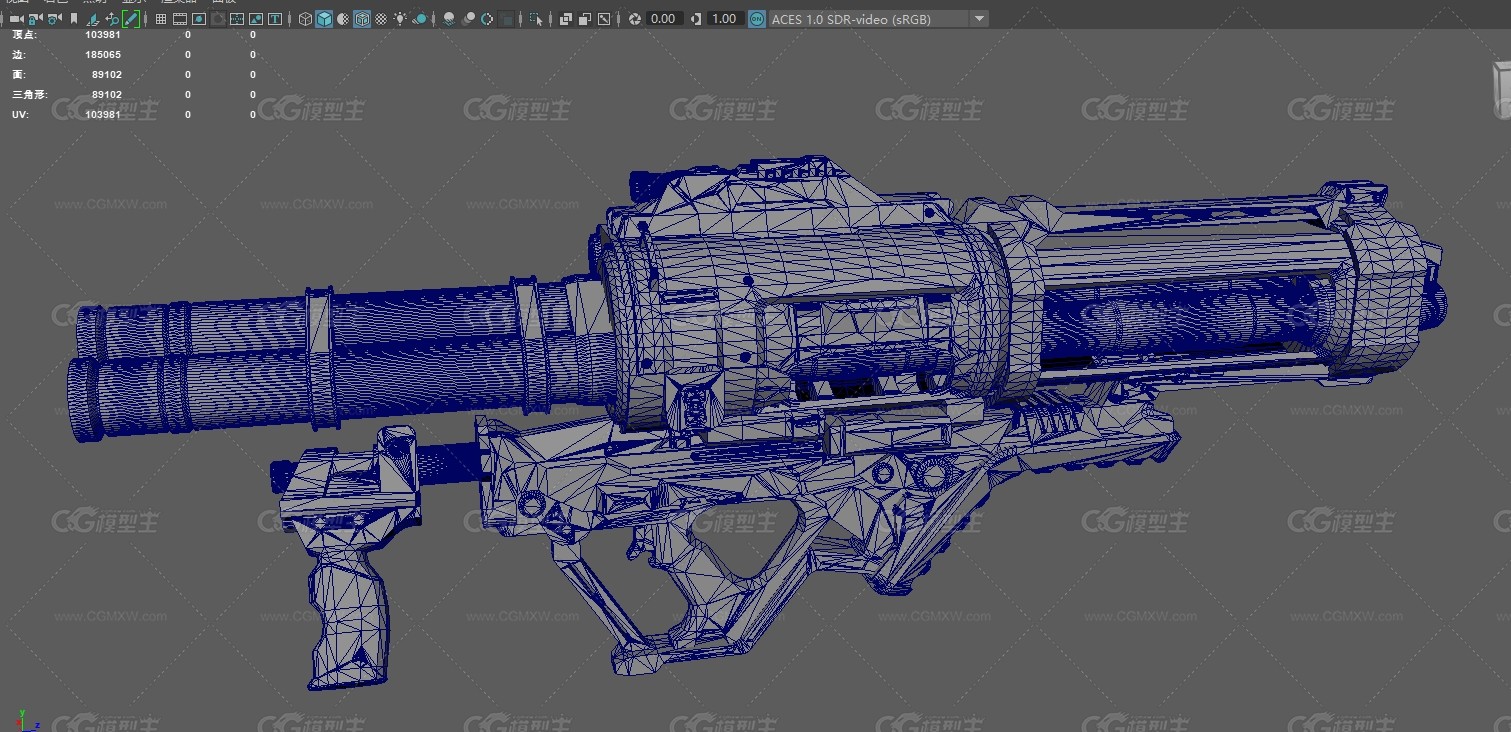Viewport: 1511px width, 732px height.
Task: Click Use All Lights bulb icon
Action: (400, 19)
